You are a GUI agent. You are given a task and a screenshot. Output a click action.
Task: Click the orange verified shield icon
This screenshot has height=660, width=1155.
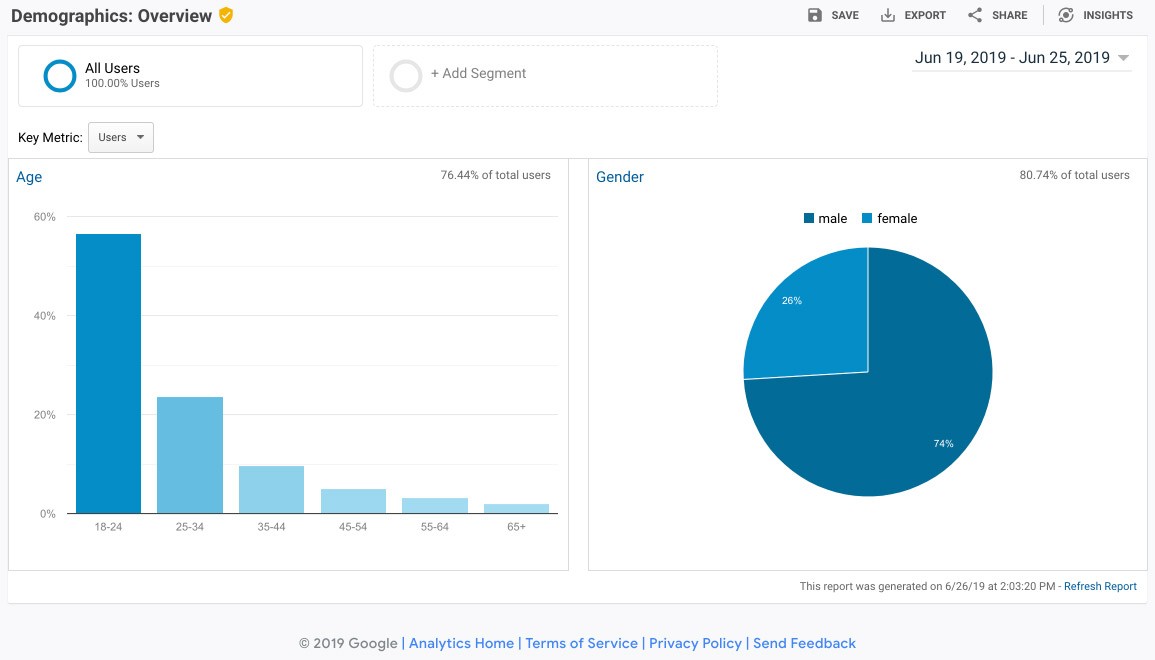tap(226, 15)
